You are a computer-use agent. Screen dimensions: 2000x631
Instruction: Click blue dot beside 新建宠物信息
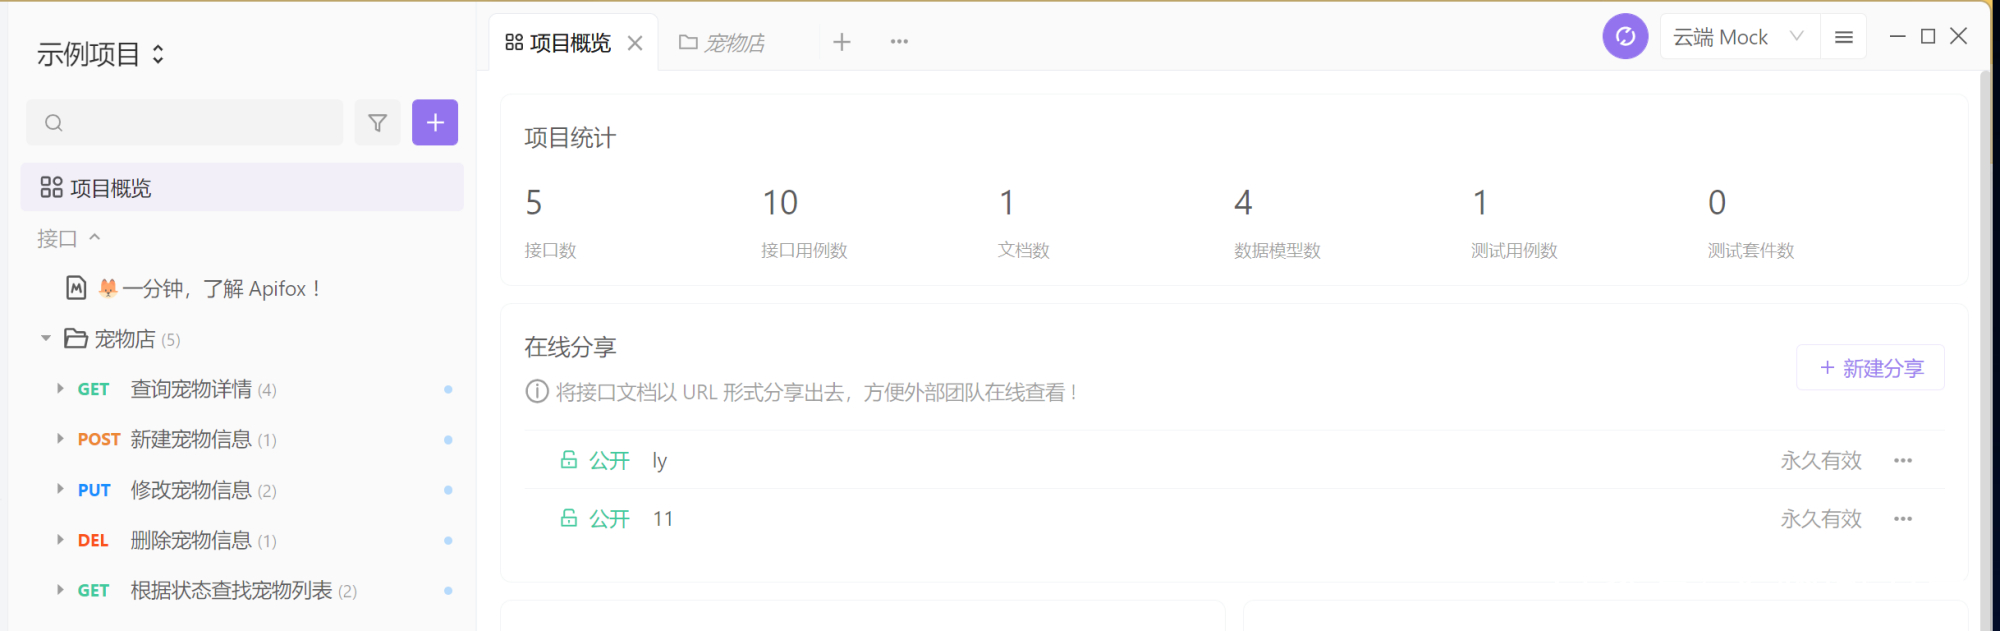pos(448,439)
